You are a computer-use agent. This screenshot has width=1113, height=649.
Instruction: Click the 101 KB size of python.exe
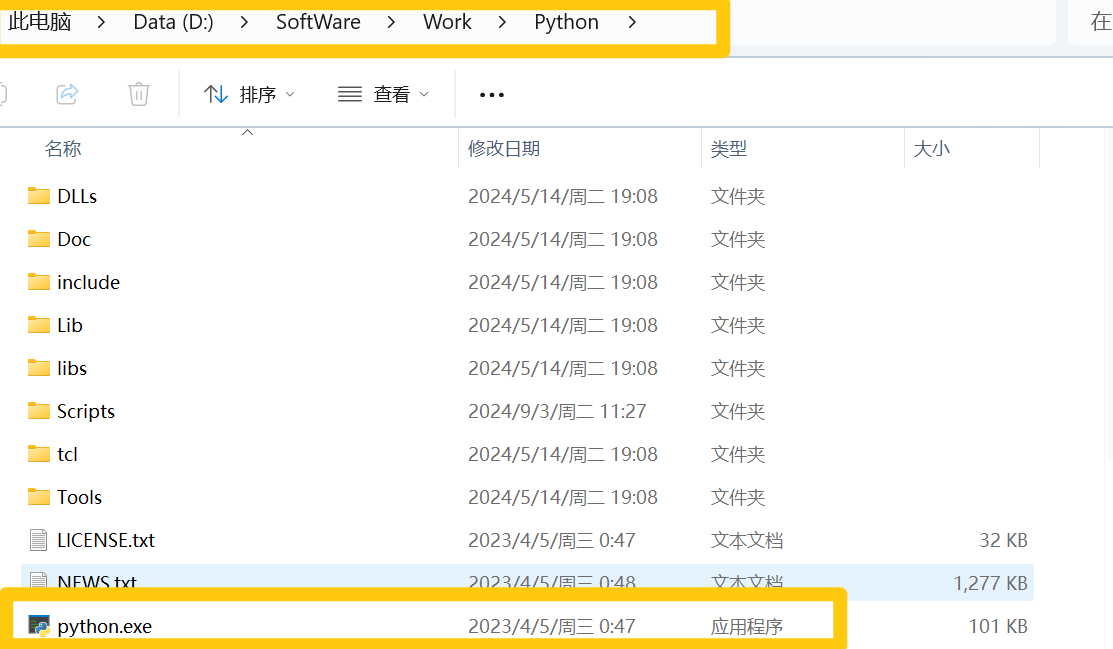[999, 626]
